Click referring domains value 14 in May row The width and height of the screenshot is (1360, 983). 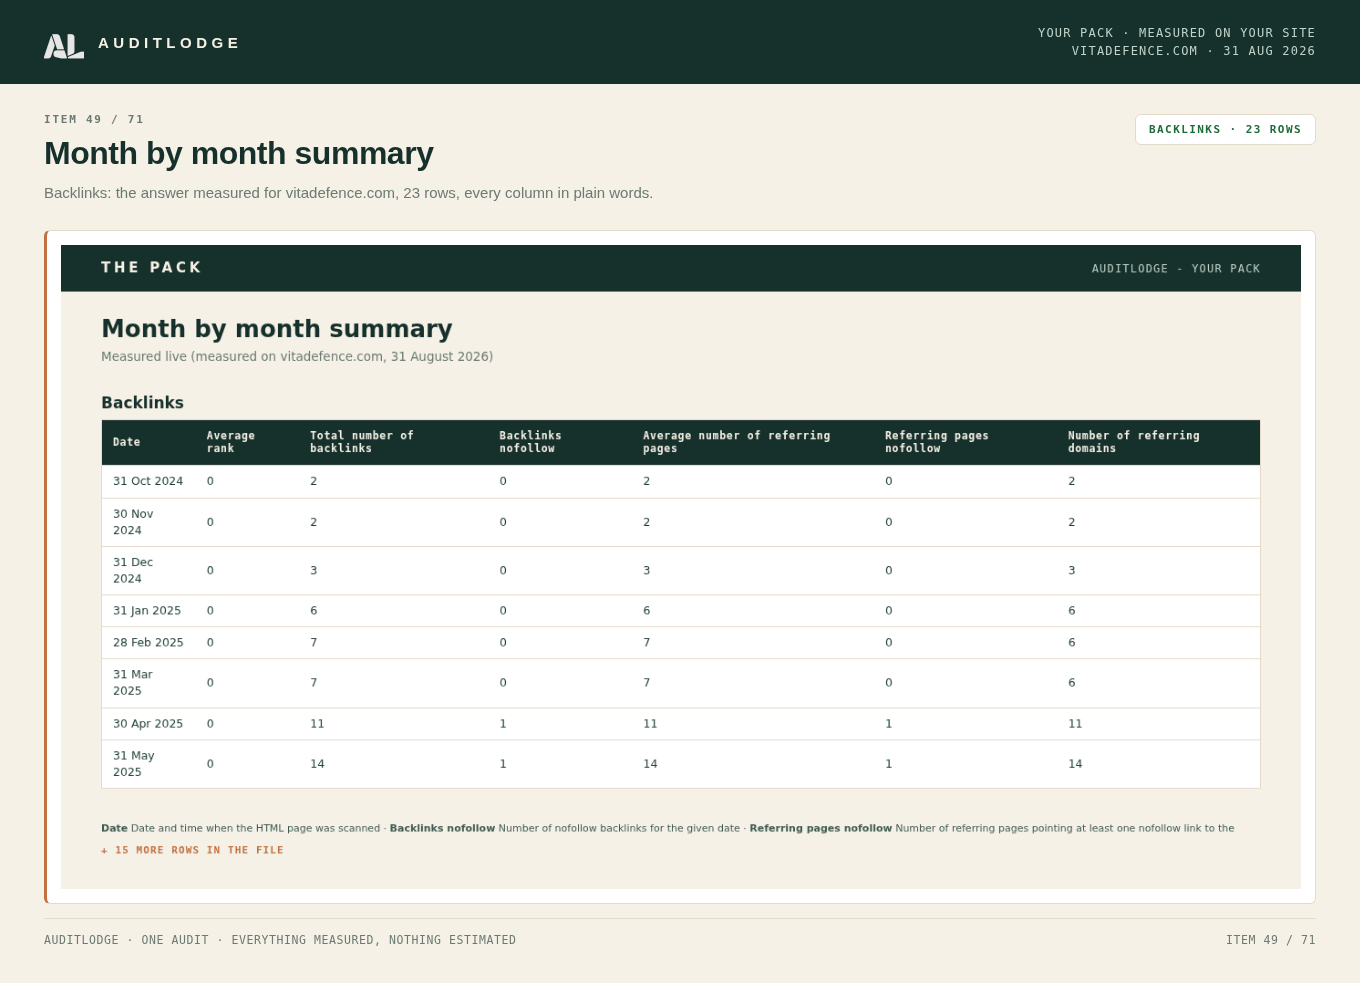pyautogui.click(x=1075, y=764)
